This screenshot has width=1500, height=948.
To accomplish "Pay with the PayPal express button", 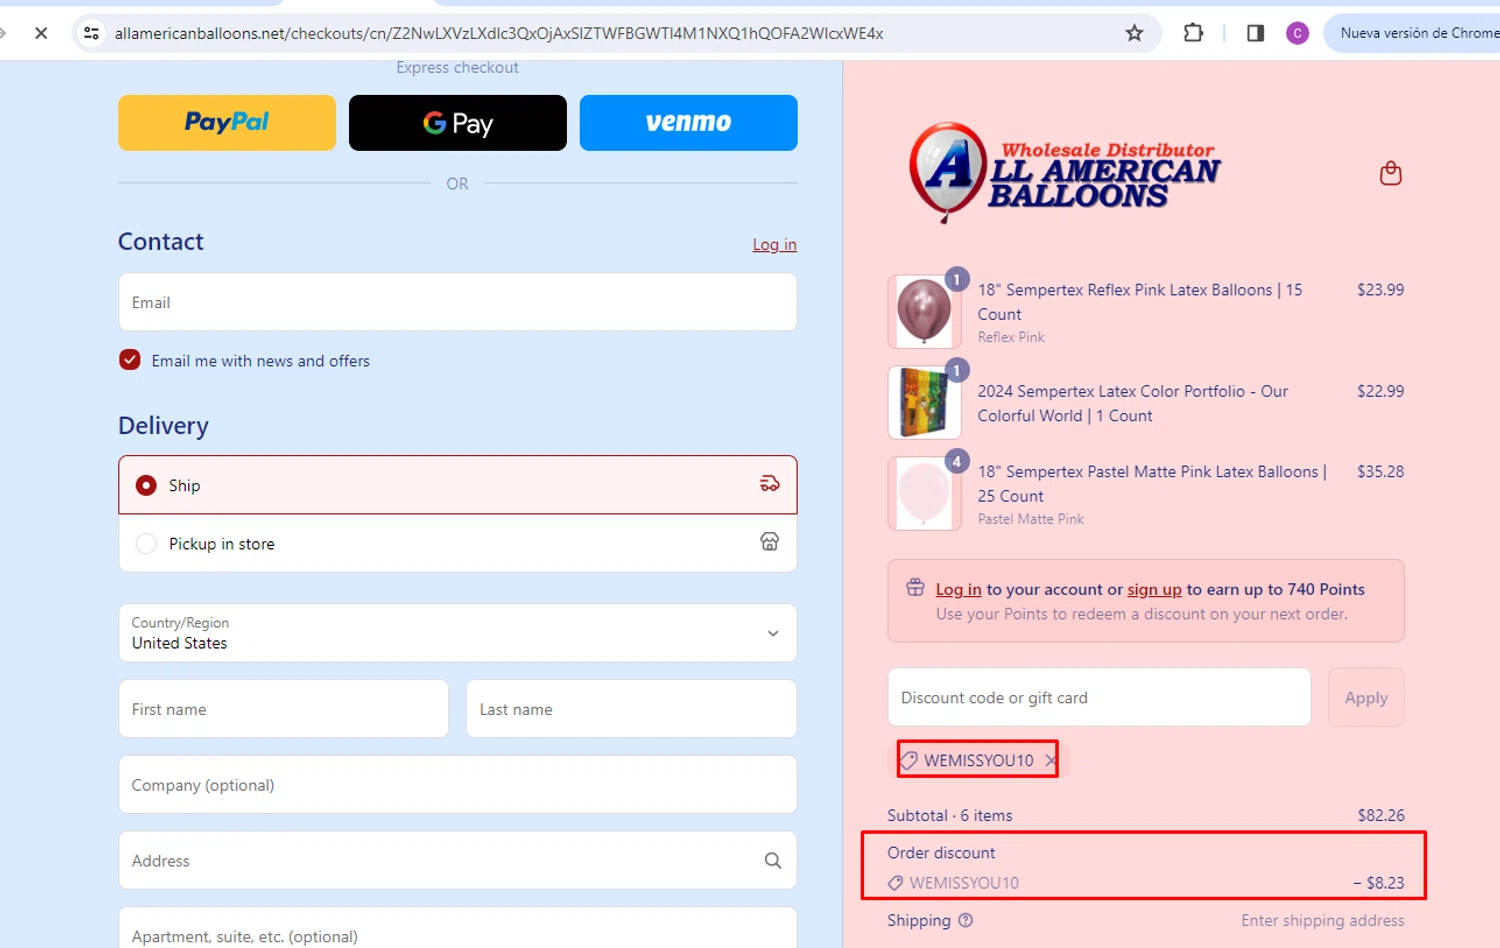I will [227, 122].
